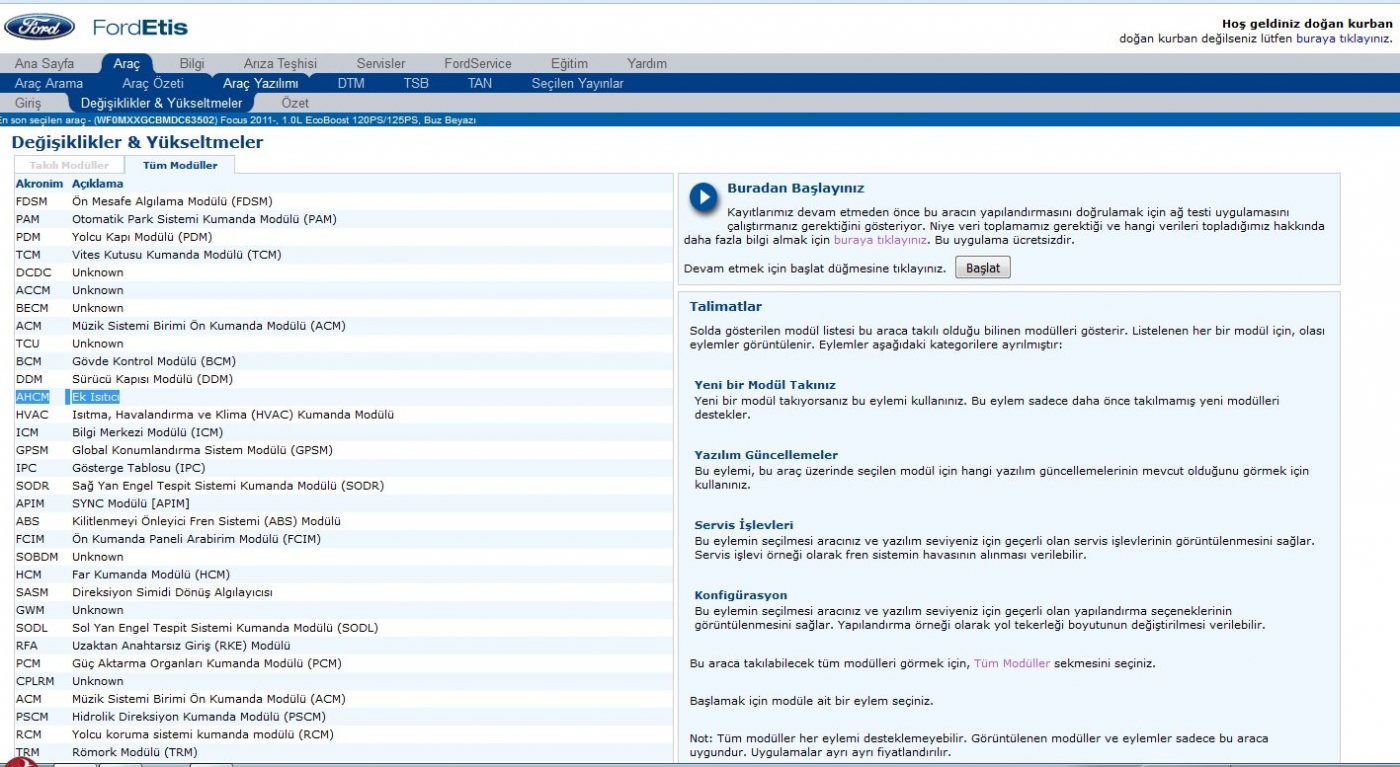Select highlighted AHCM Ek Isıtıcı row

[343, 397]
